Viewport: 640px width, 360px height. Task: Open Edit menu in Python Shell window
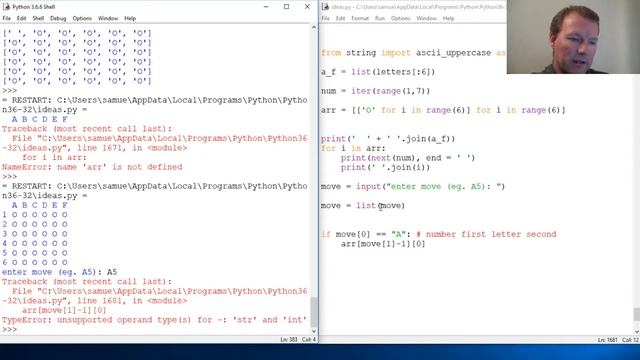click(x=21, y=18)
